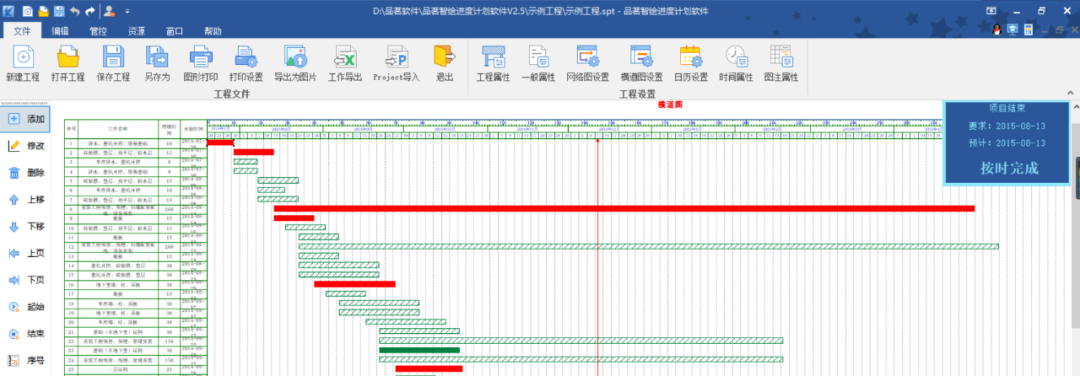Click the 预计：2015-08-13 date line
1080x376 pixels.
[1006, 143]
